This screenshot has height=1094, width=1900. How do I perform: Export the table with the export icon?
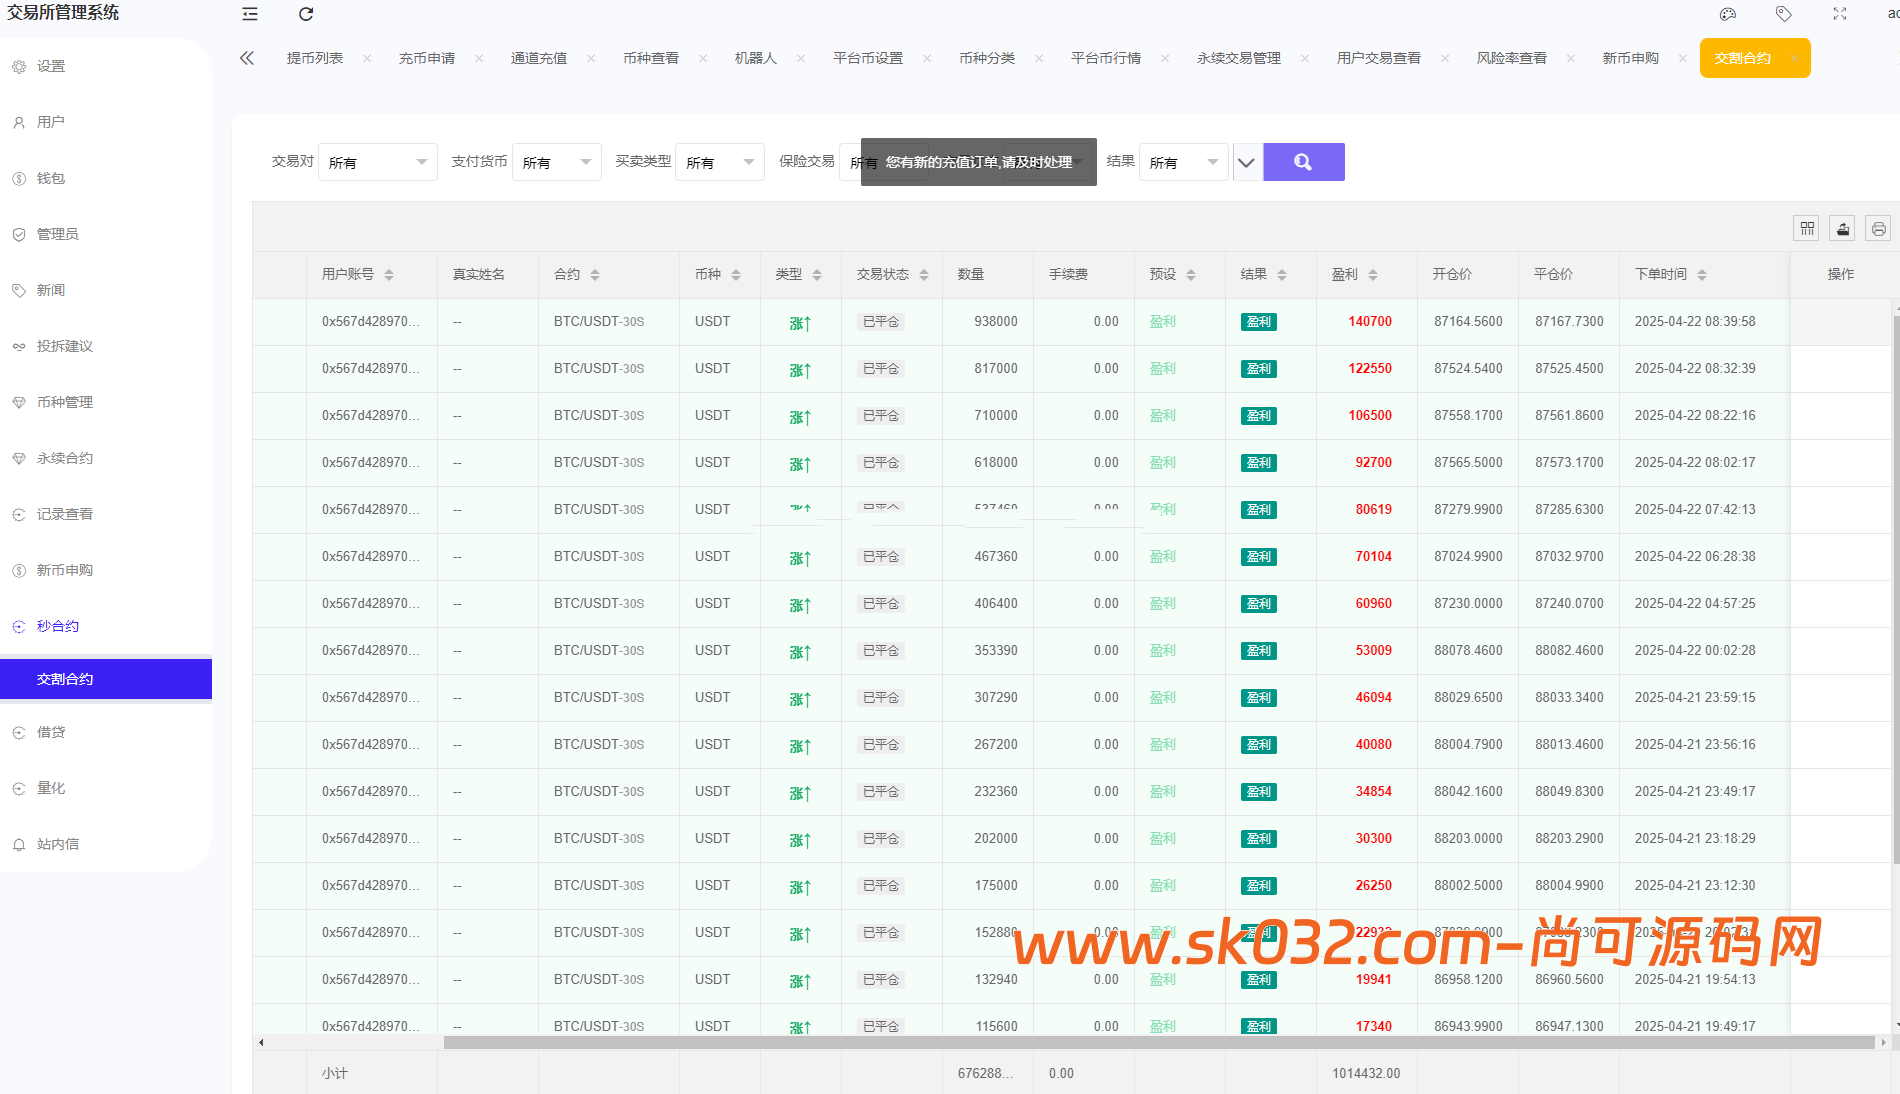pos(1842,228)
